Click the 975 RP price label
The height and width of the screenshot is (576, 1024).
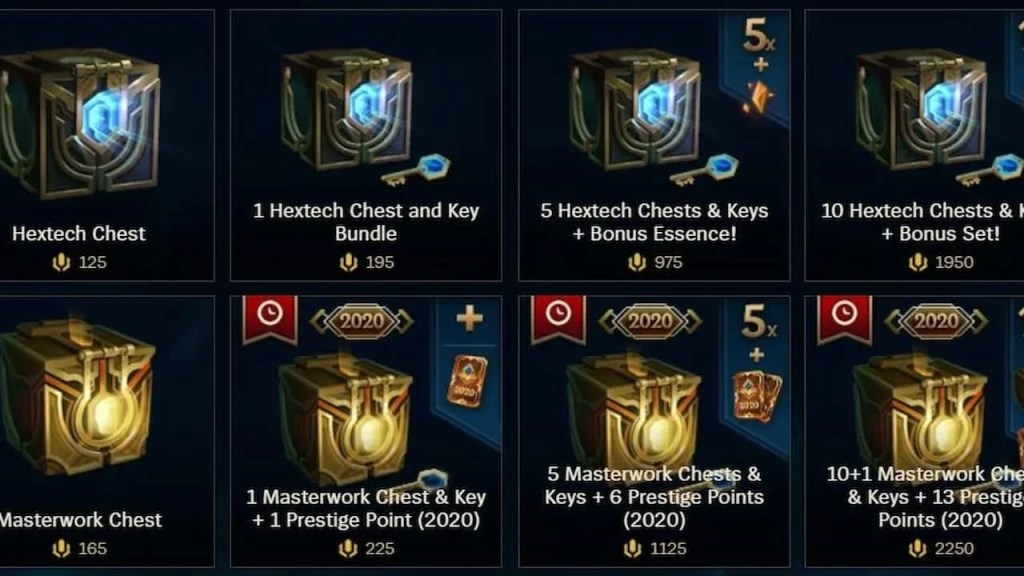coord(655,263)
